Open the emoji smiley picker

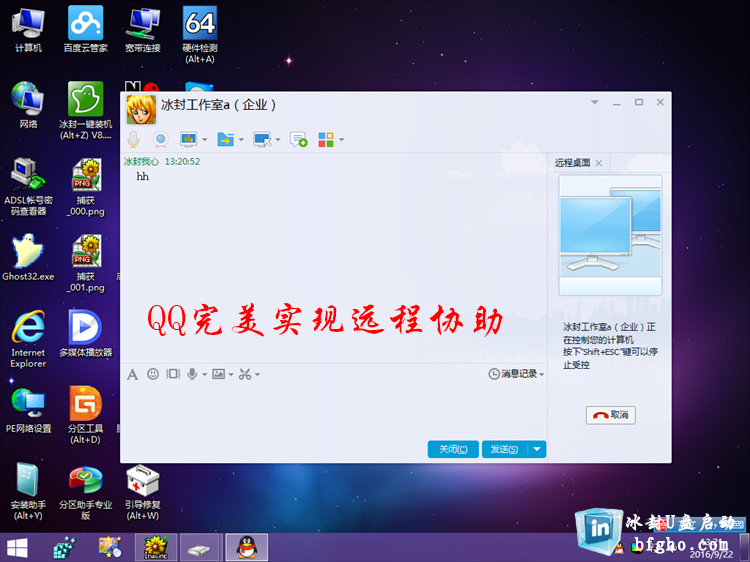[153, 374]
